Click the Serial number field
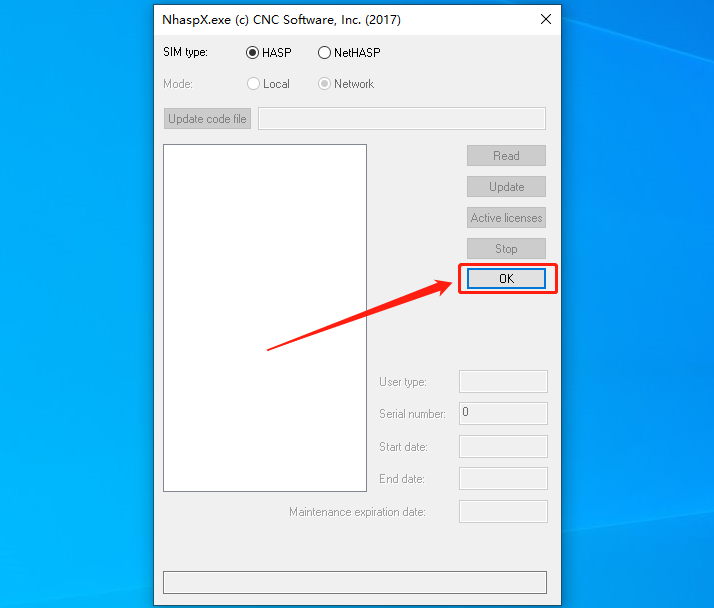 tap(503, 414)
